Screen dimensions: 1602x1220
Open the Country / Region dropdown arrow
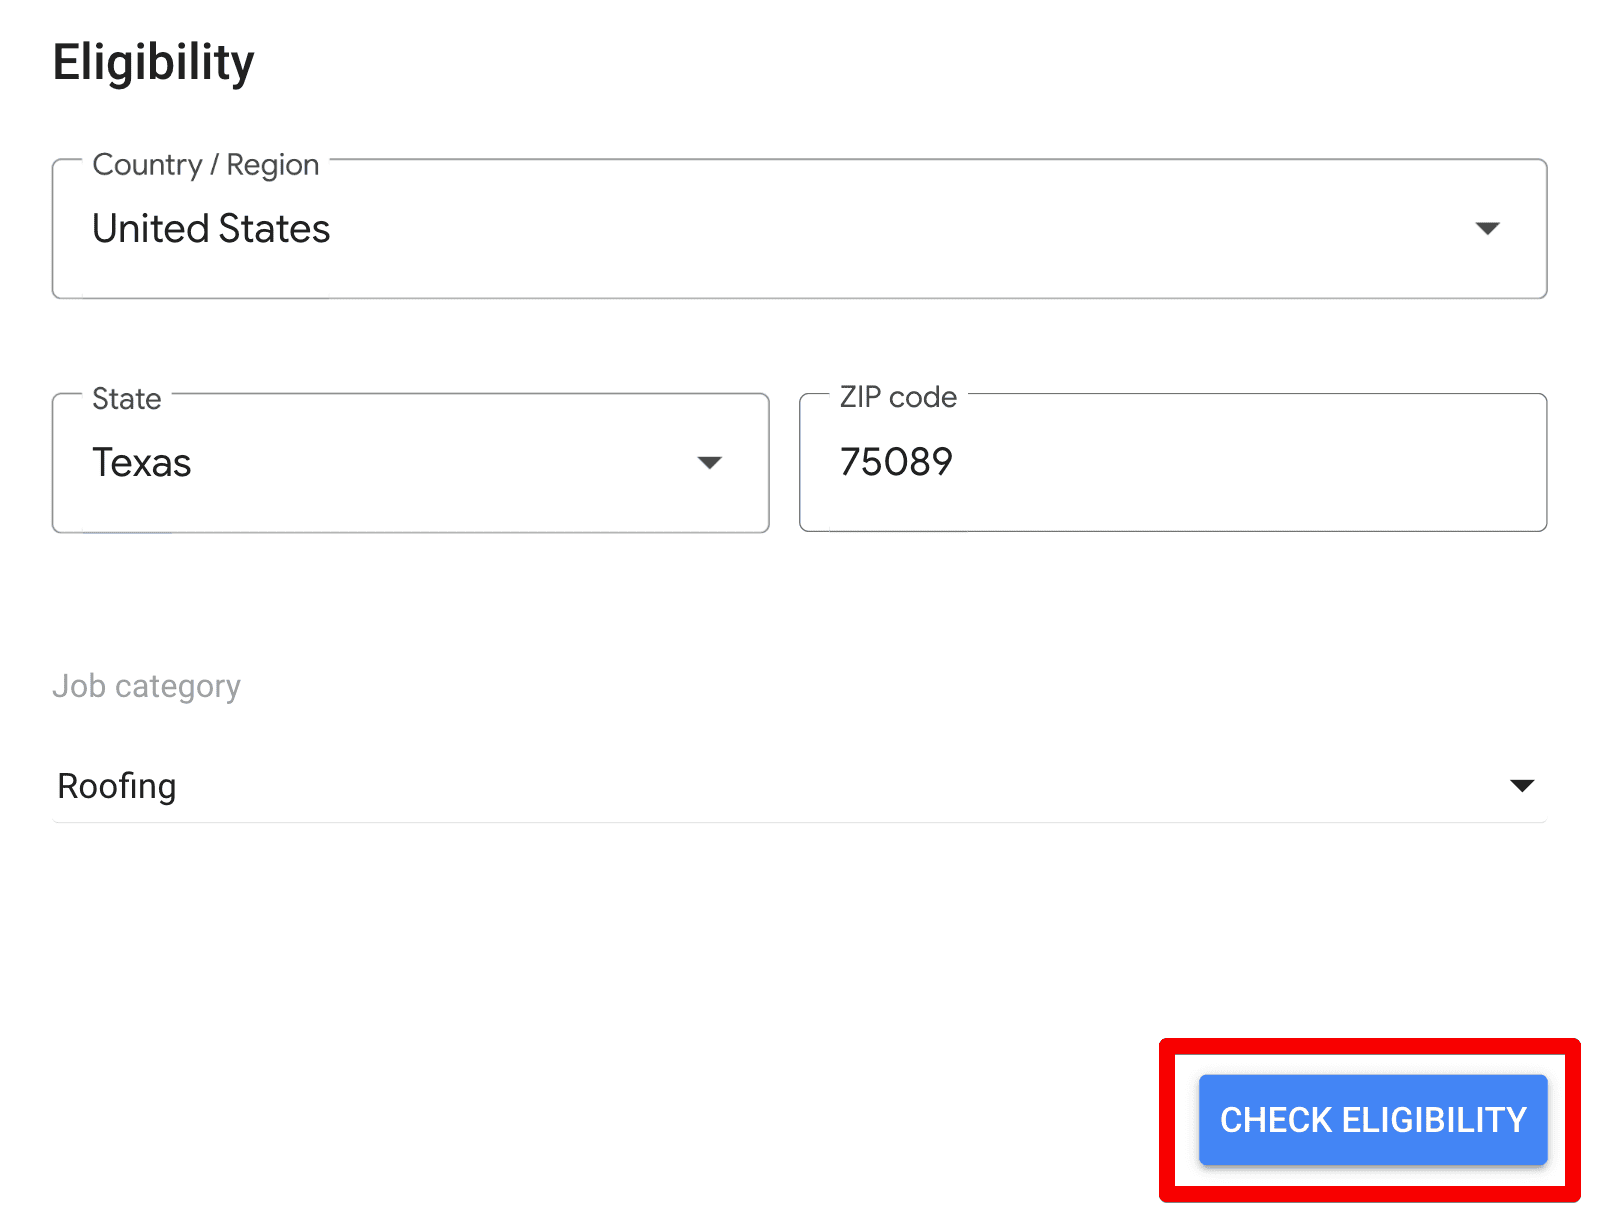point(1487,229)
